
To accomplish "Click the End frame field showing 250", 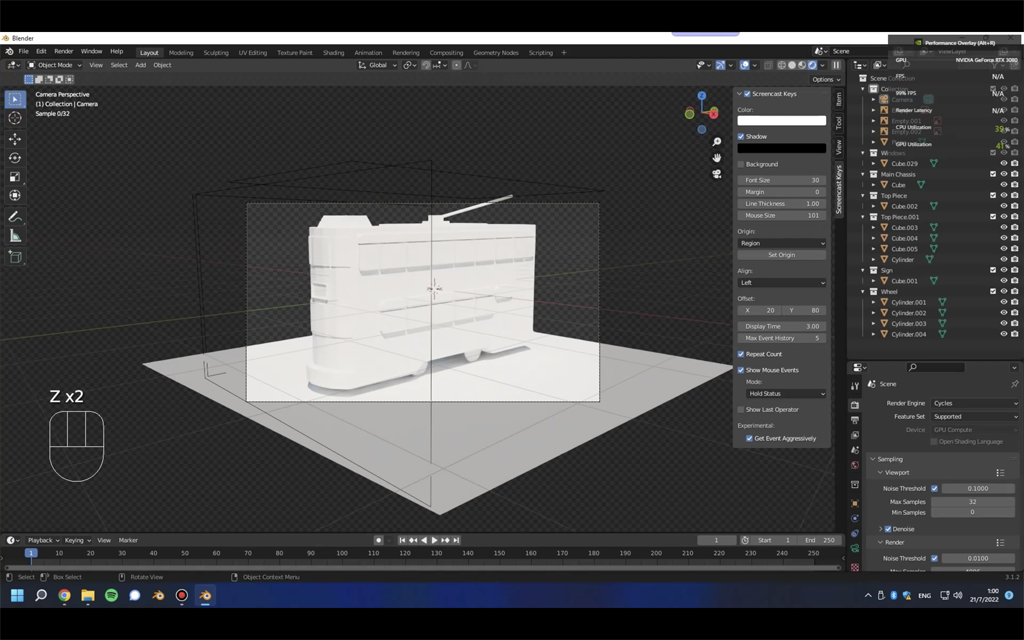I will tap(820, 540).
